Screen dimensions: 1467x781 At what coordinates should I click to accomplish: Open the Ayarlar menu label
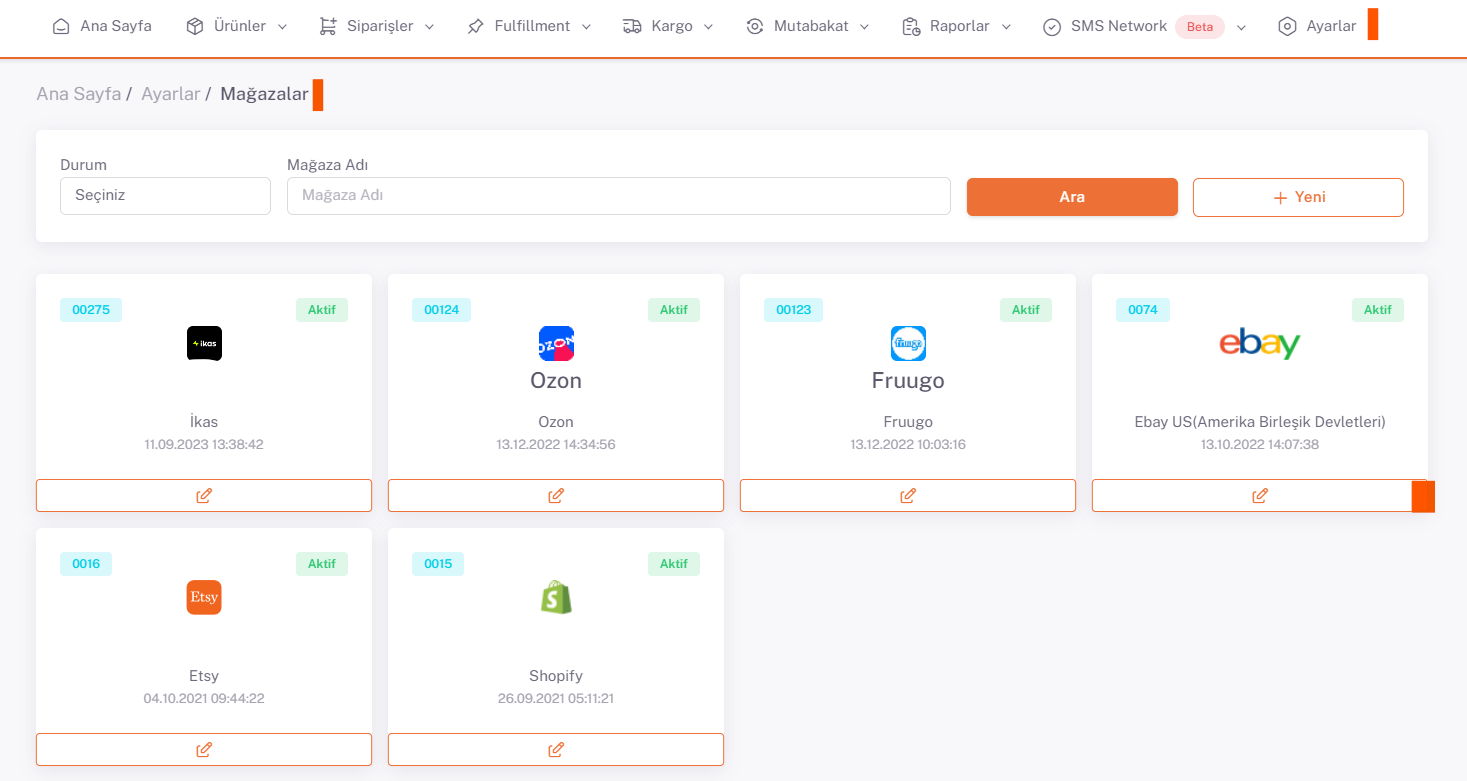(1331, 27)
